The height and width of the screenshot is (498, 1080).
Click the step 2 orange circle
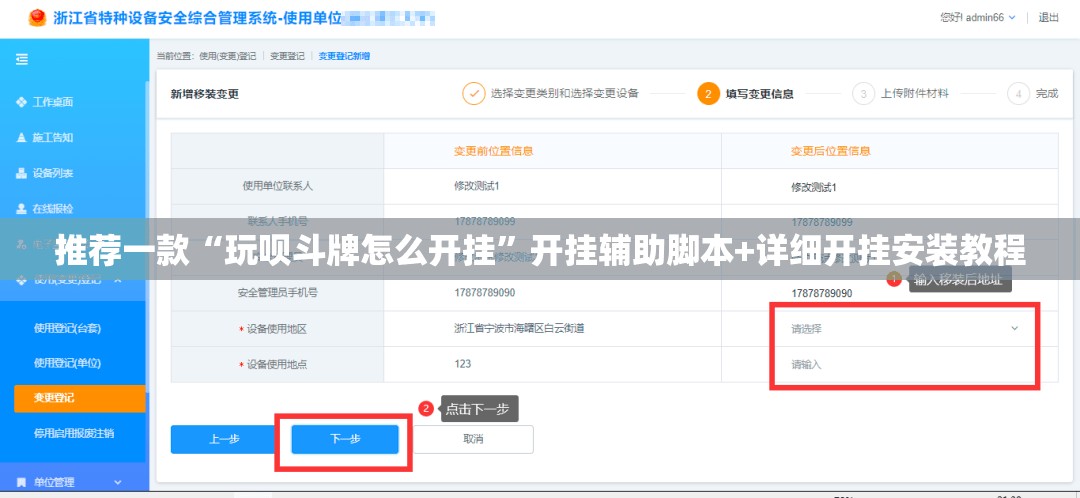[708, 94]
